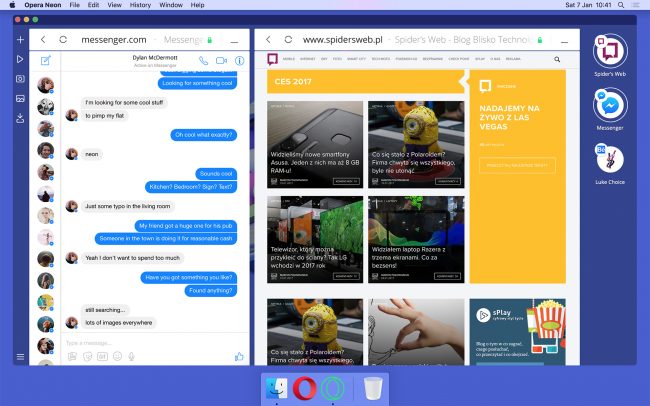Minimize the messenger.com panel

click(x=234, y=42)
